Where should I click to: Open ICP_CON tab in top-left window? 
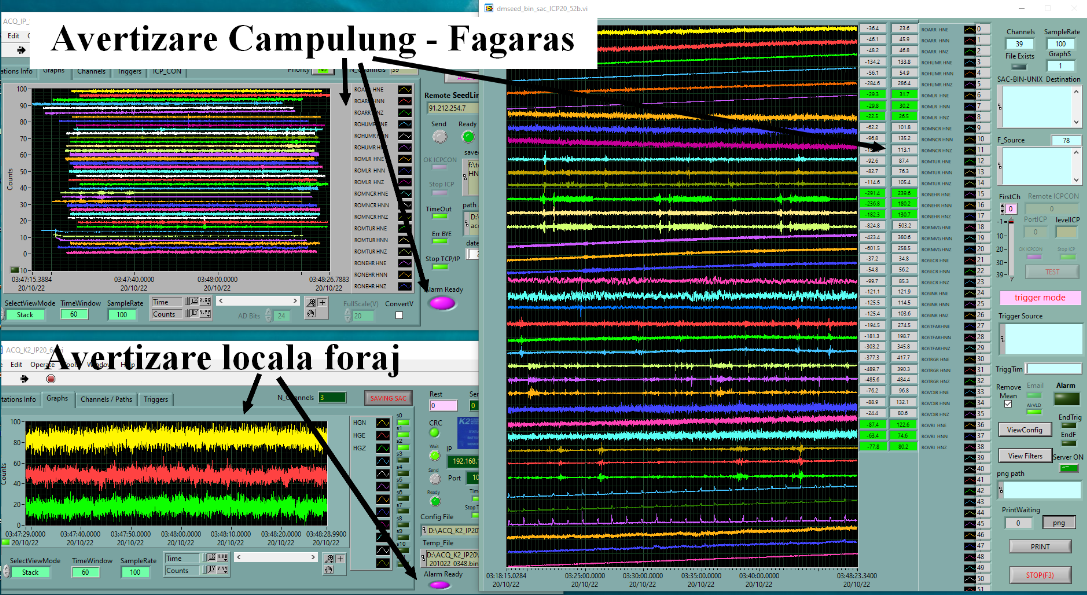pyautogui.click(x=167, y=71)
